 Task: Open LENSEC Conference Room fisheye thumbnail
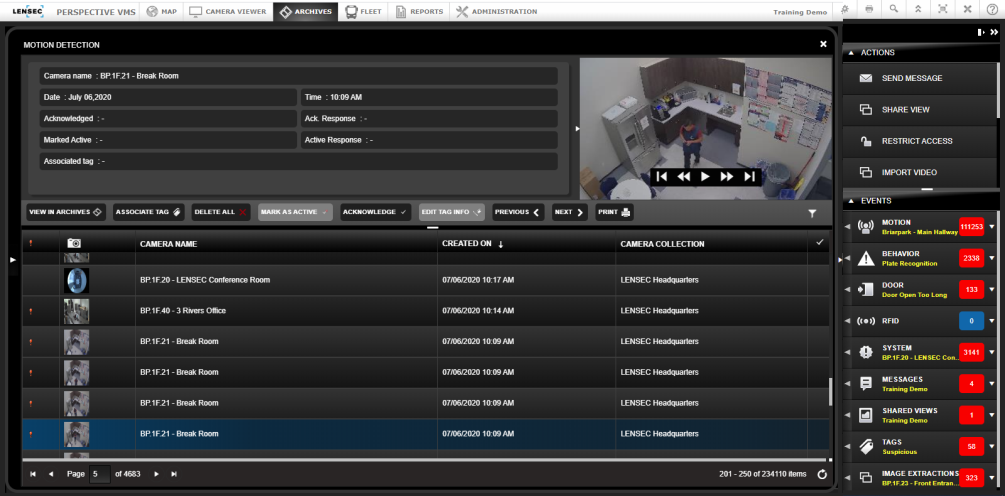(76, 280)
